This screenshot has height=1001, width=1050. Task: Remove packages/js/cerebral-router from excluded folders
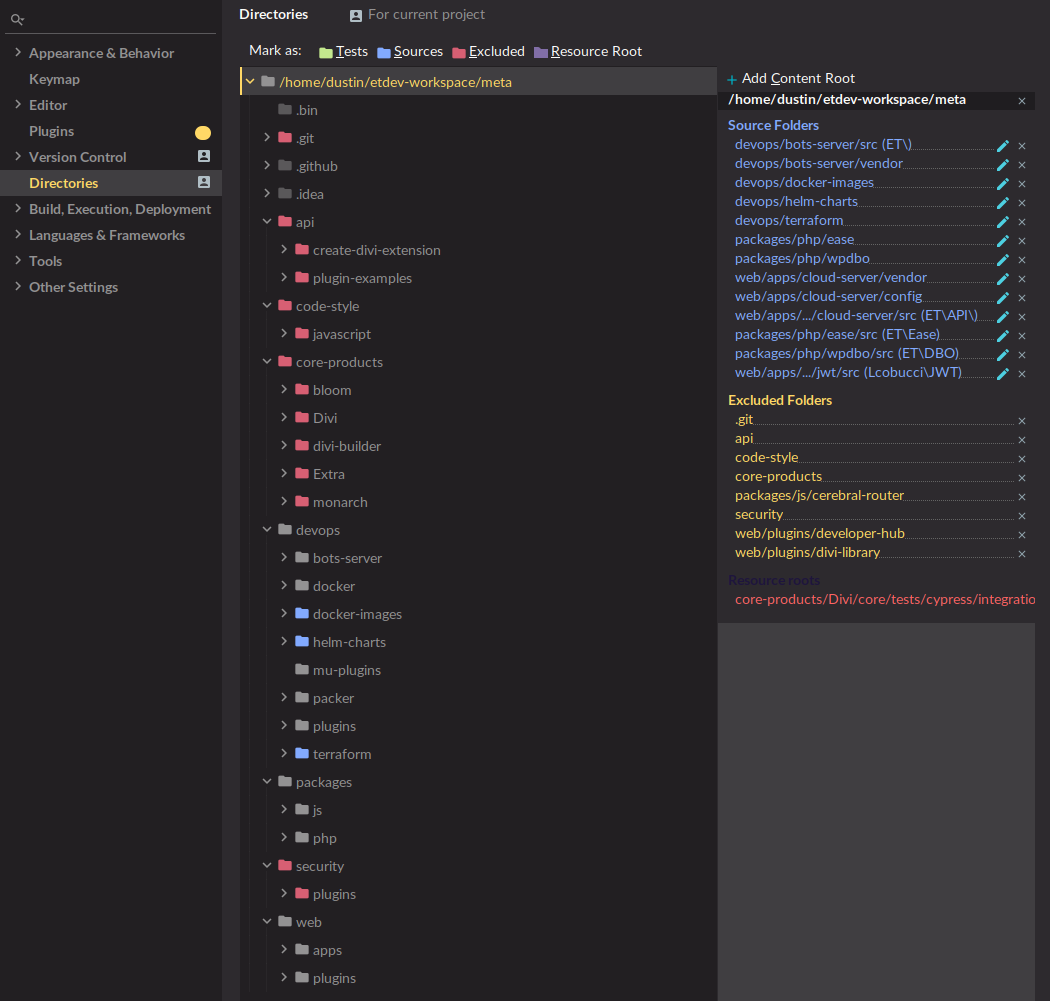[x=1022, y=497]
